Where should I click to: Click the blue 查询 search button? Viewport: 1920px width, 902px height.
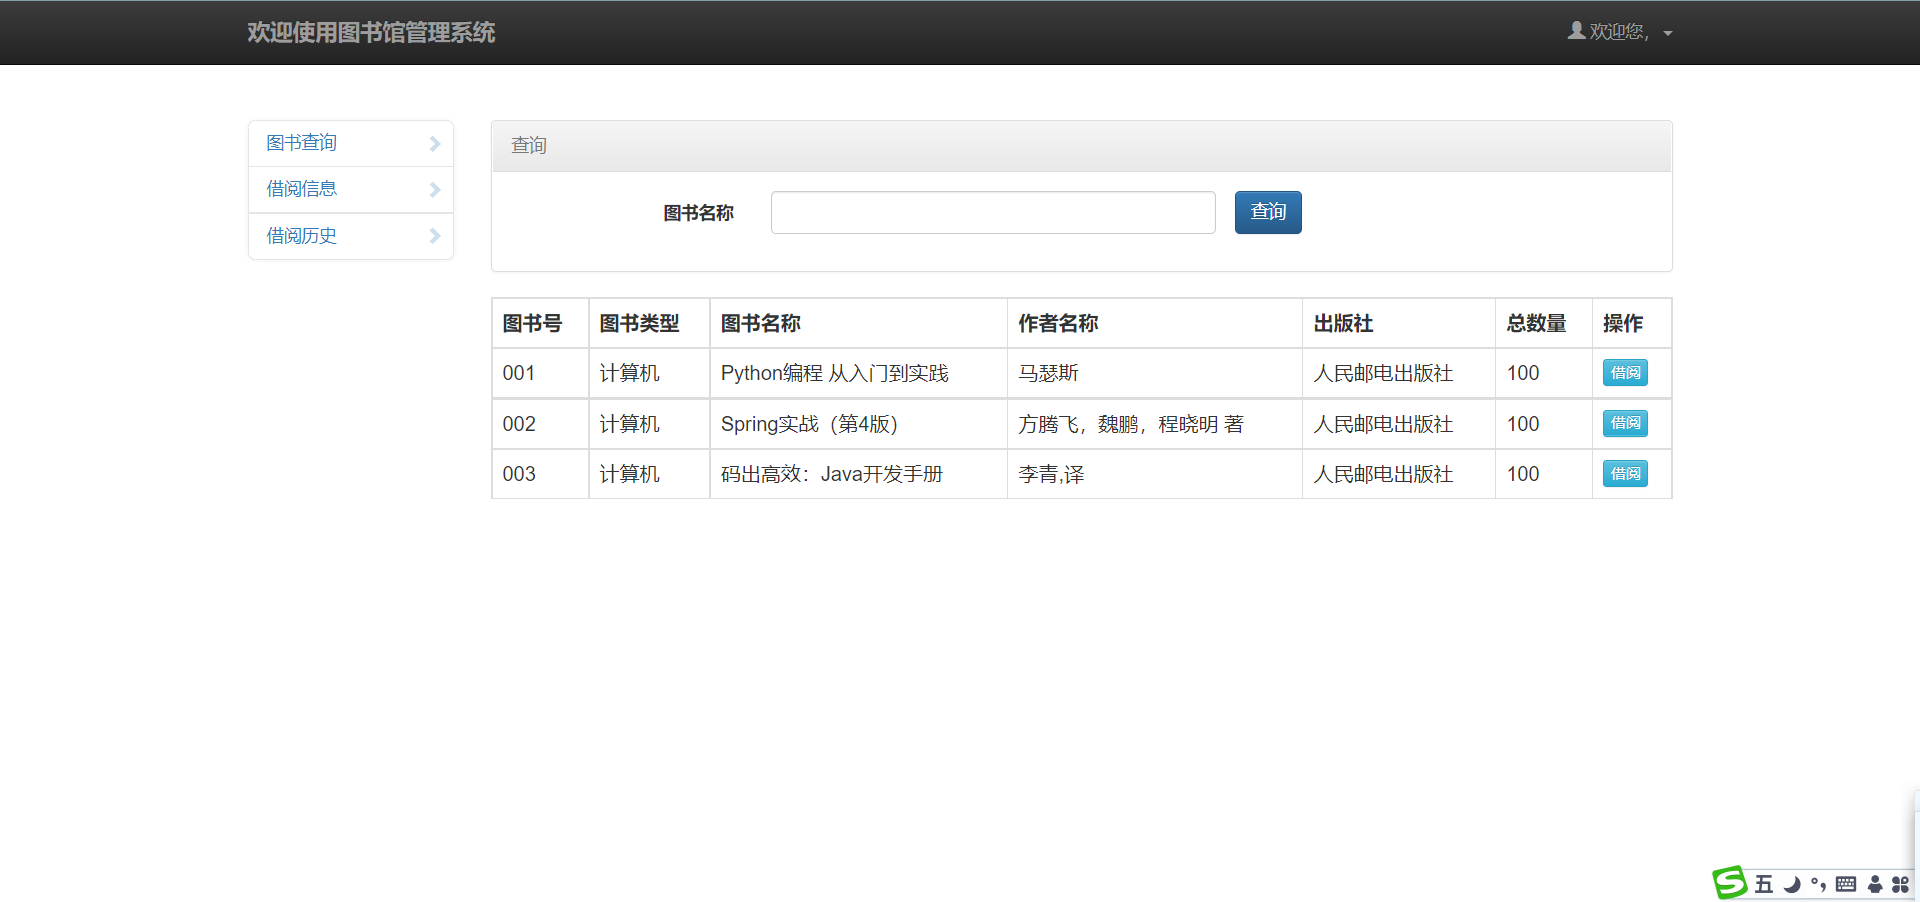tap(1268, 212)
